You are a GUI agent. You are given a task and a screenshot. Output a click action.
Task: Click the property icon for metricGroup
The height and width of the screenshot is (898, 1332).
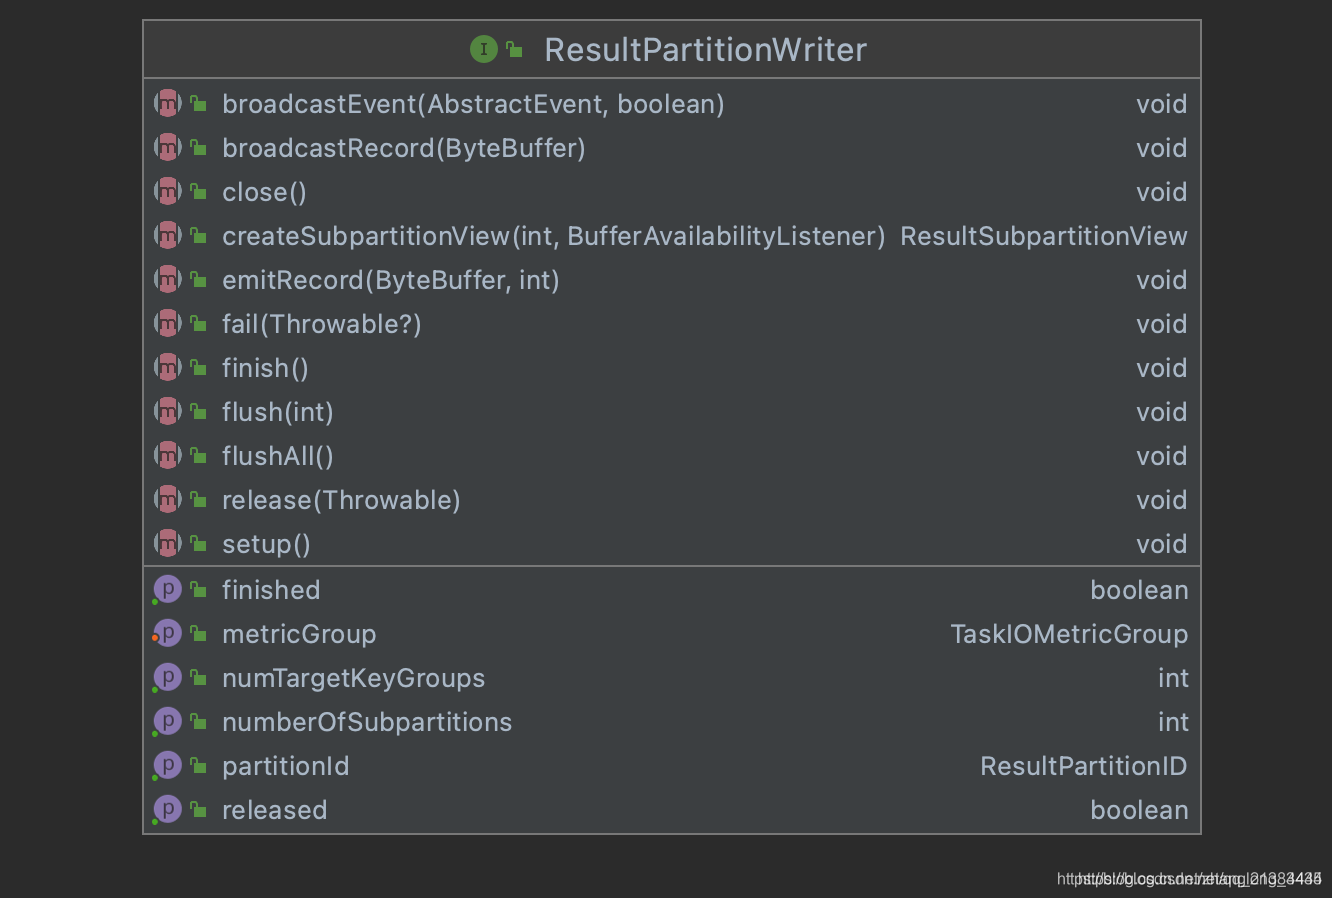[168, 633]
